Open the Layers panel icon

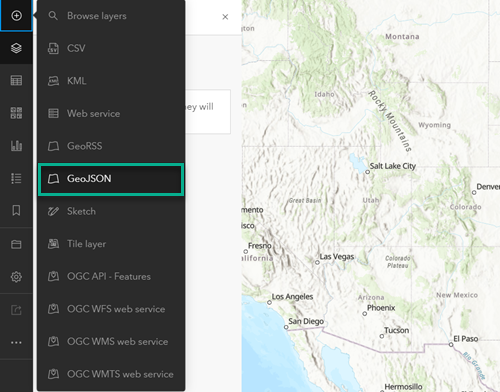16,48
